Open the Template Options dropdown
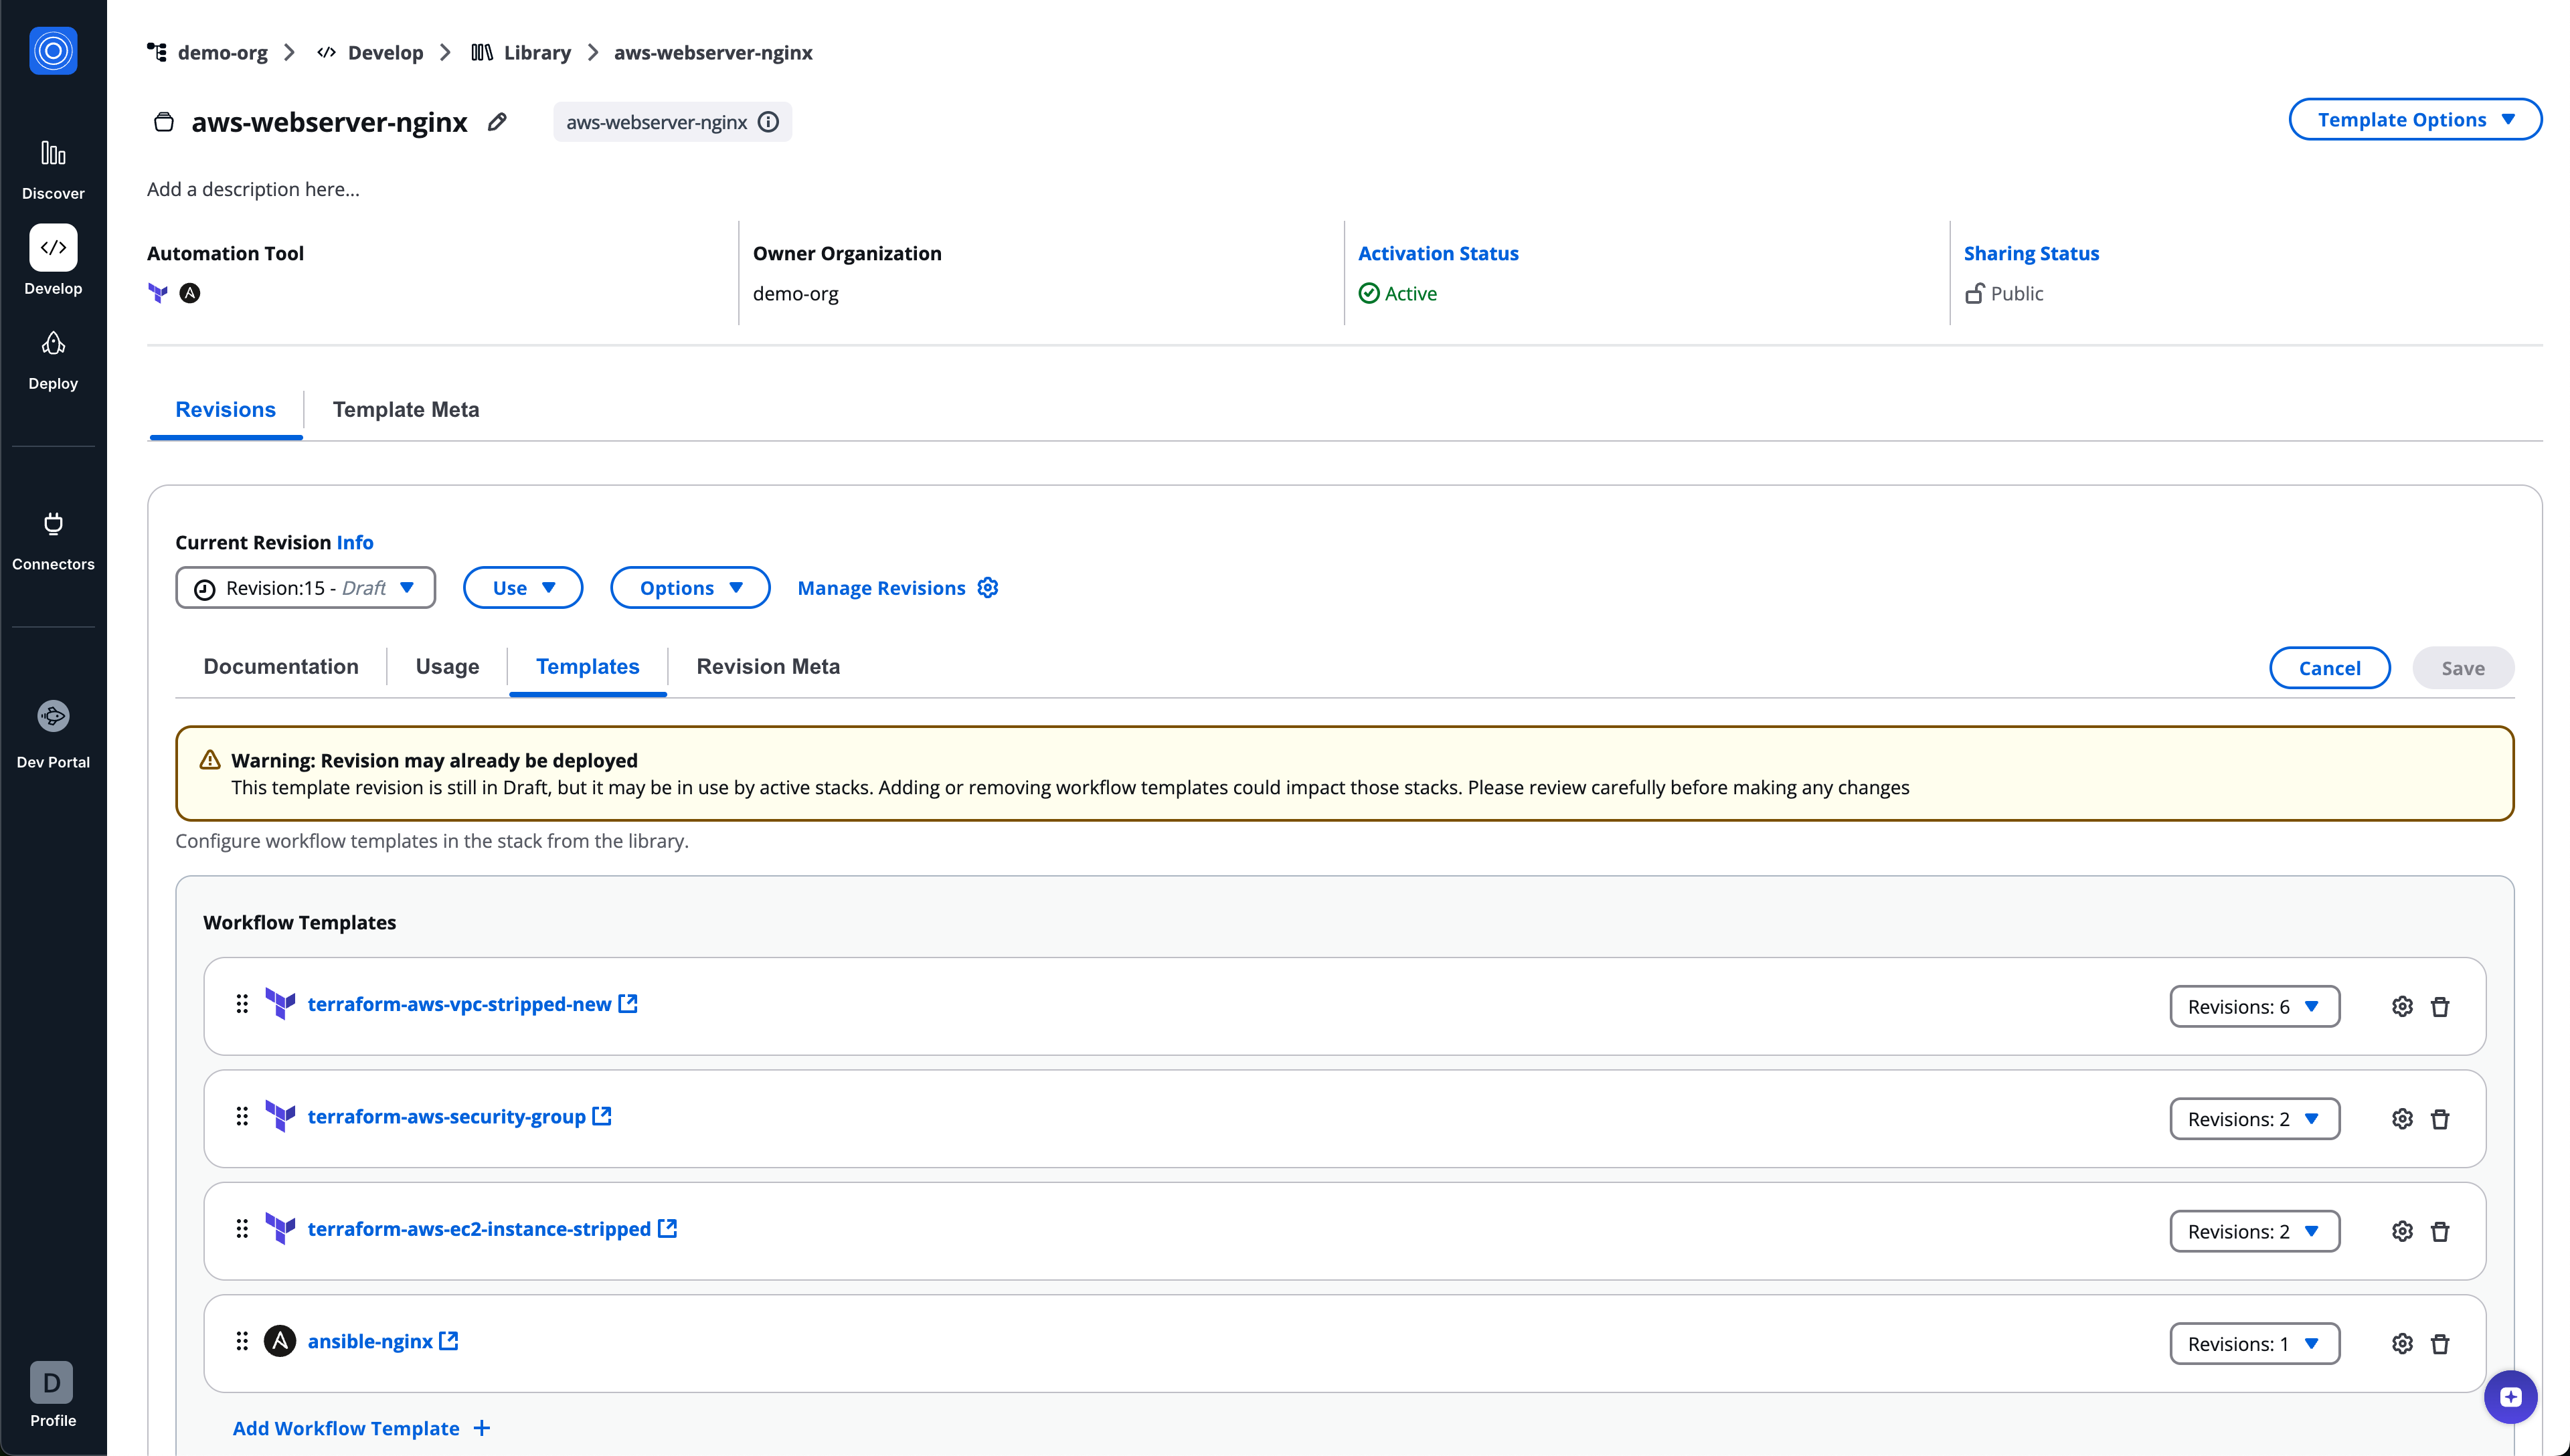The width and height of the screenshot is (2570, 1456). [2416, 119]
